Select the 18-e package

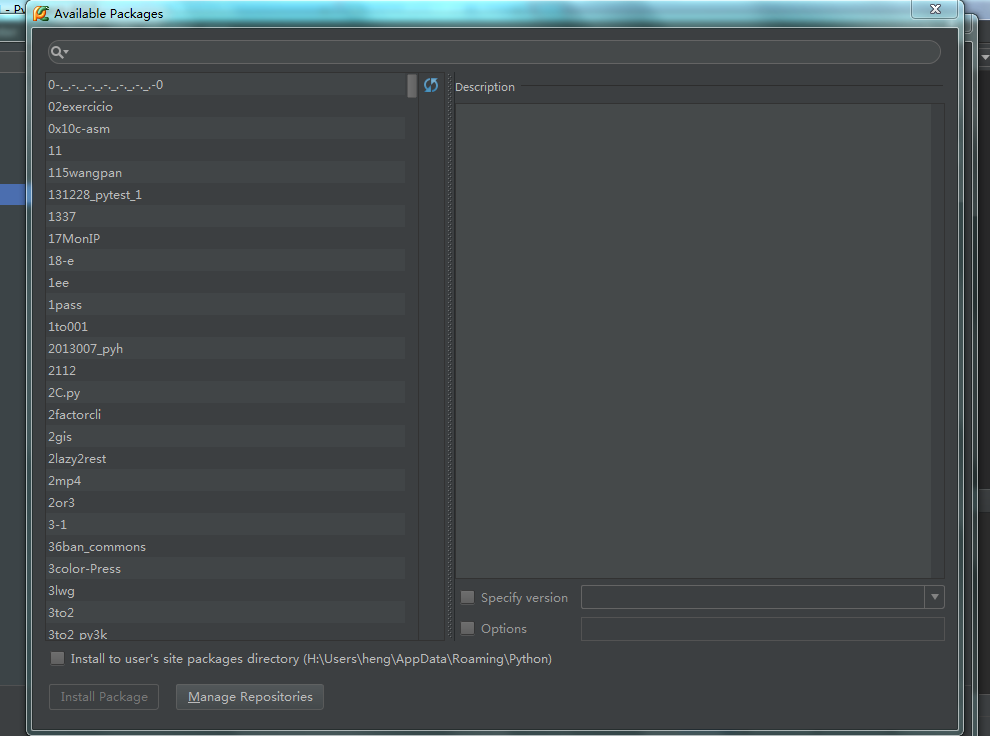(x=225, y=261)
